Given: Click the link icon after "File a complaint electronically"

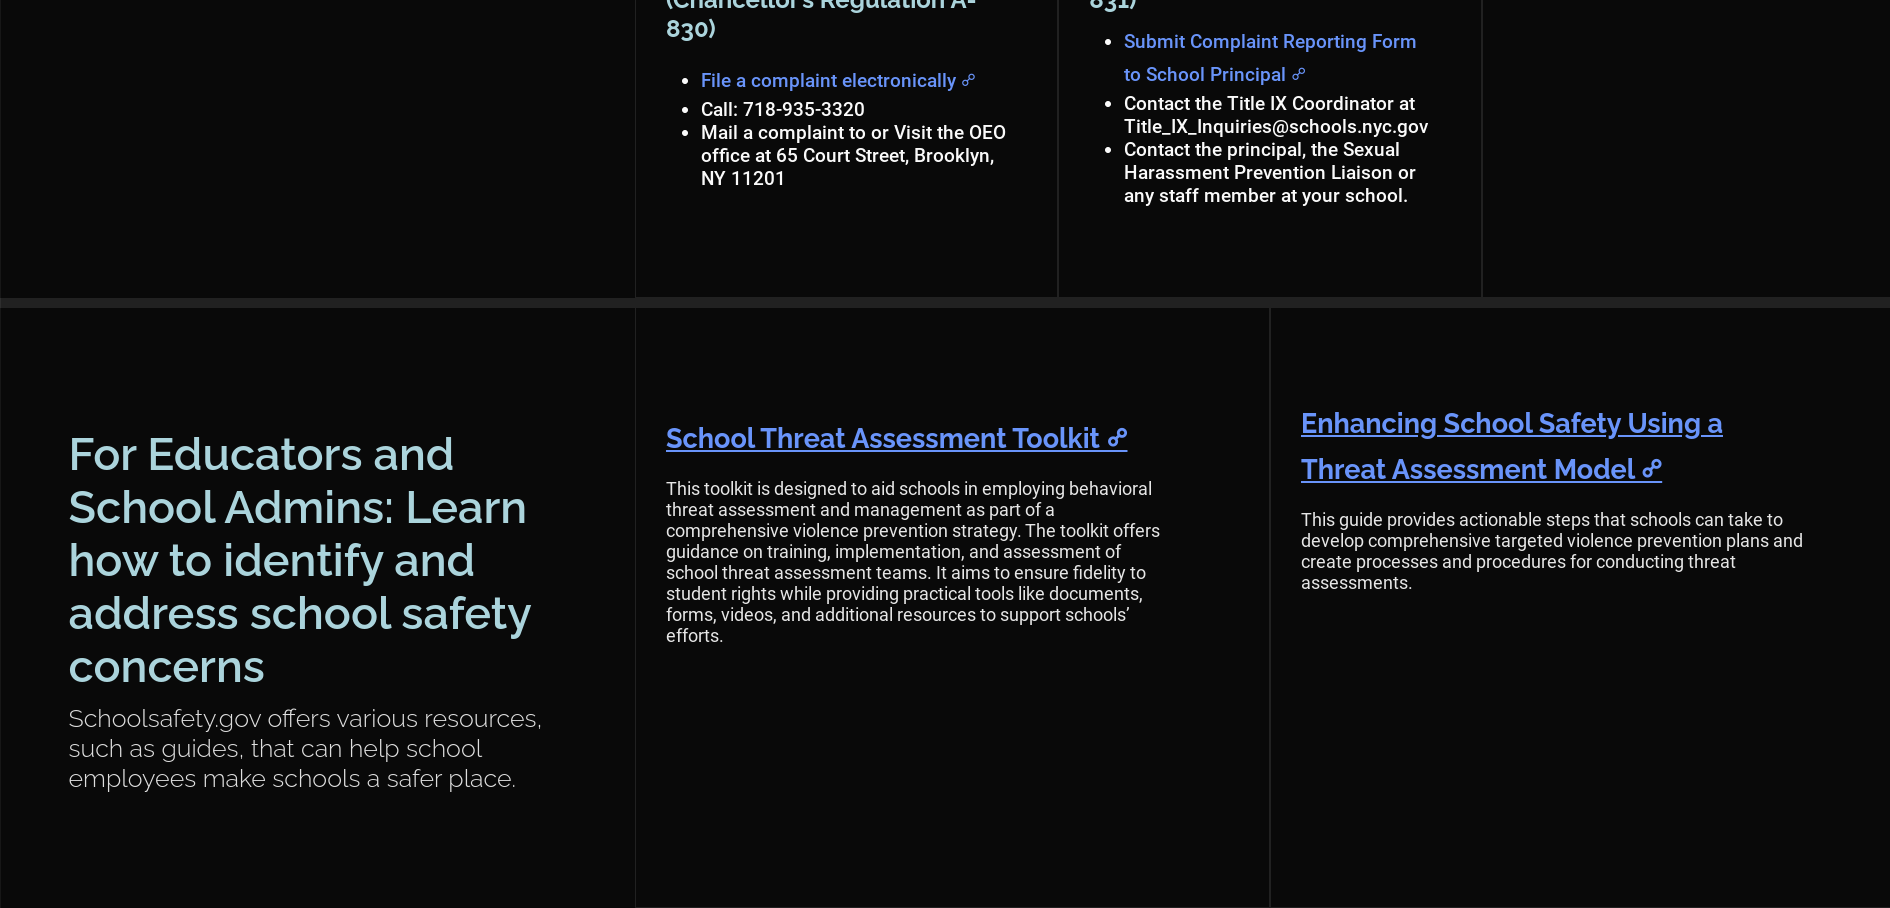Looking at the screenshot, I should pyautogui.click(x=967, y=81).
